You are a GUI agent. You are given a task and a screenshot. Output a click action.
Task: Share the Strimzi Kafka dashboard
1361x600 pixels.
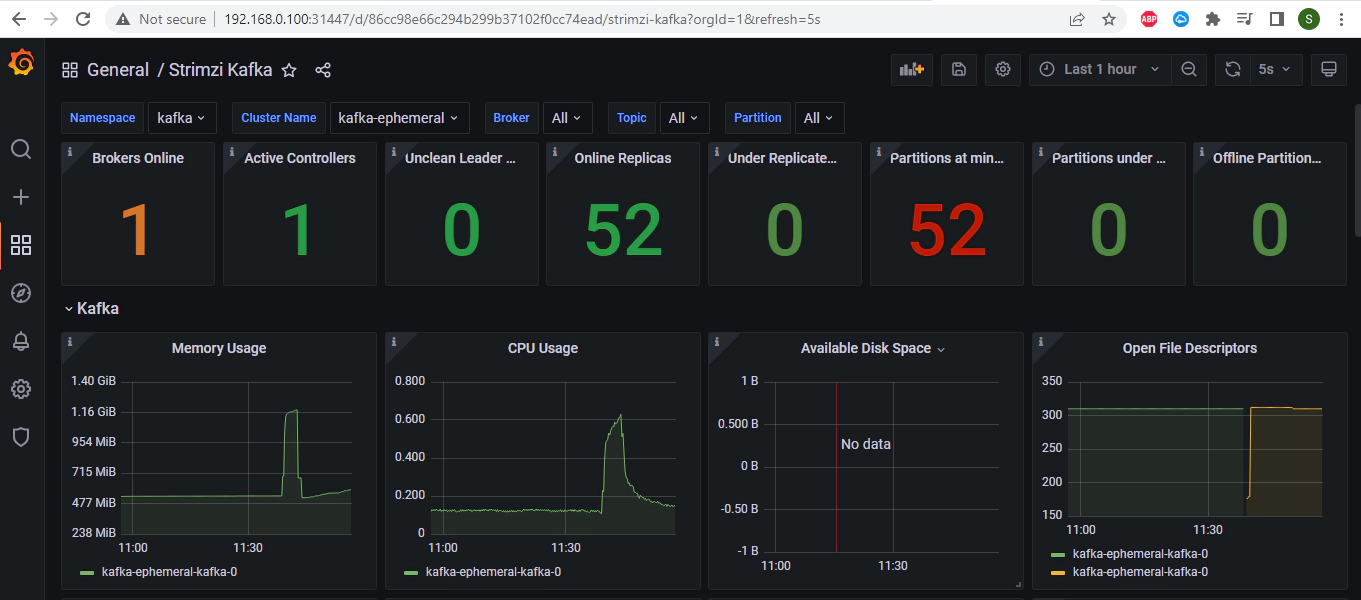(x=323, y=70)
